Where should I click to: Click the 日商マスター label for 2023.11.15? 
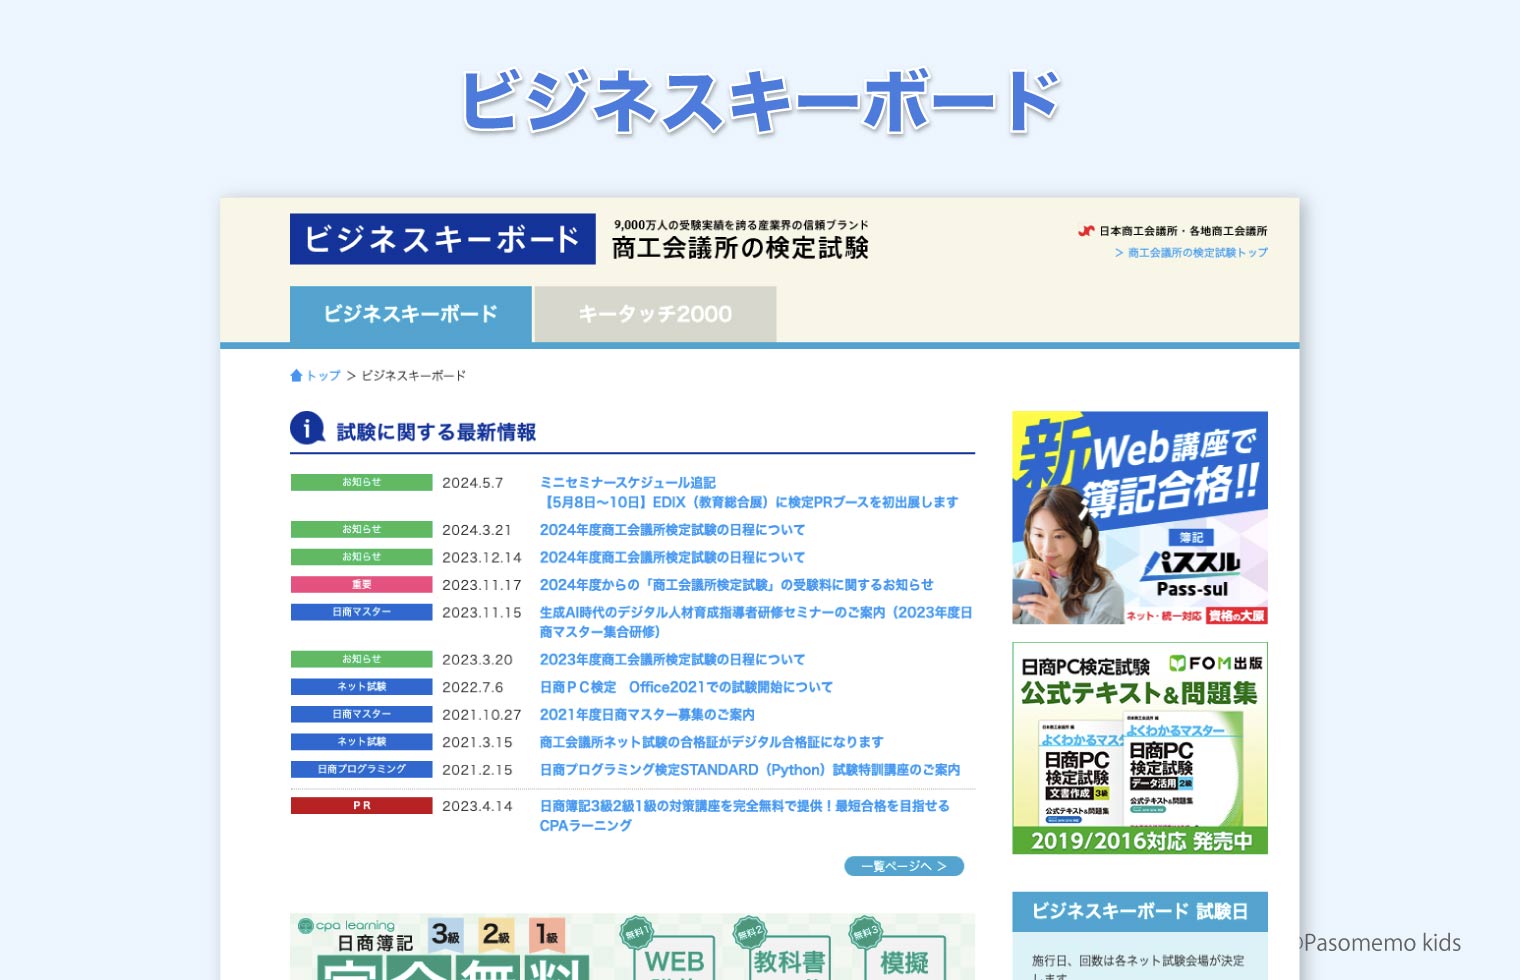(361, 612)
